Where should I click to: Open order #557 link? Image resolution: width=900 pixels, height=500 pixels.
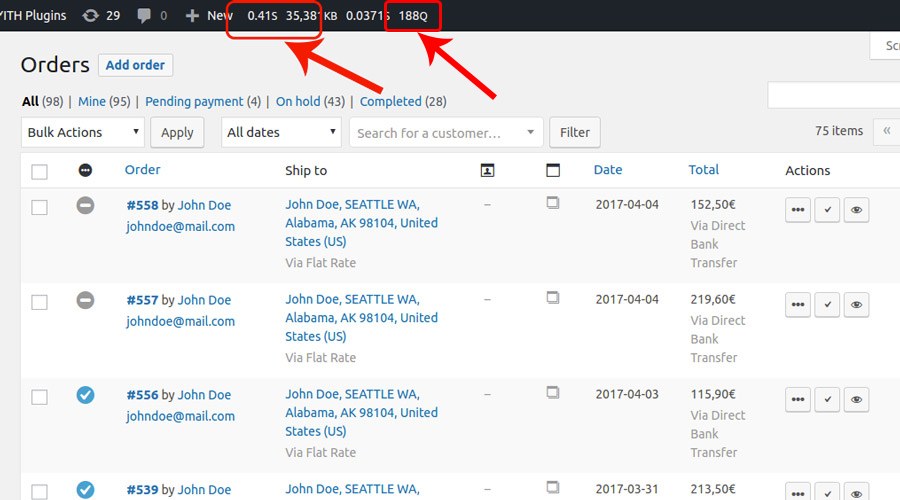pos(142,300)
